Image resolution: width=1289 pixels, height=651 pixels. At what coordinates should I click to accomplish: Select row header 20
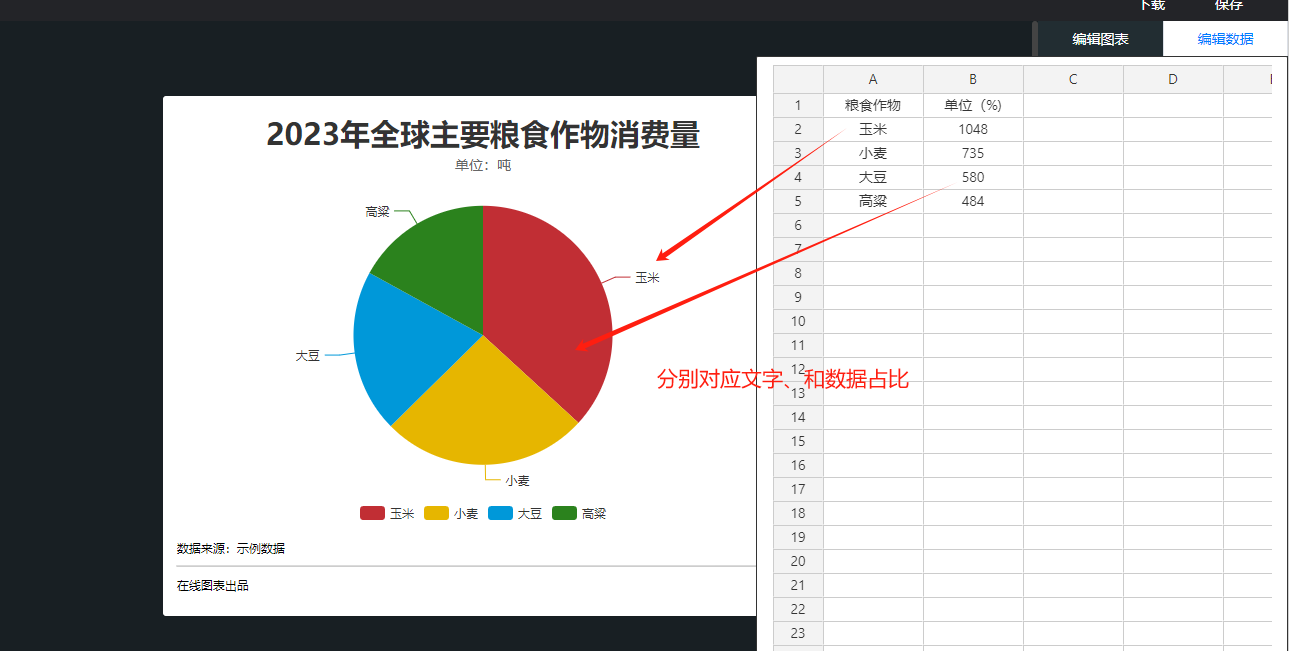[x=798, y=561]
